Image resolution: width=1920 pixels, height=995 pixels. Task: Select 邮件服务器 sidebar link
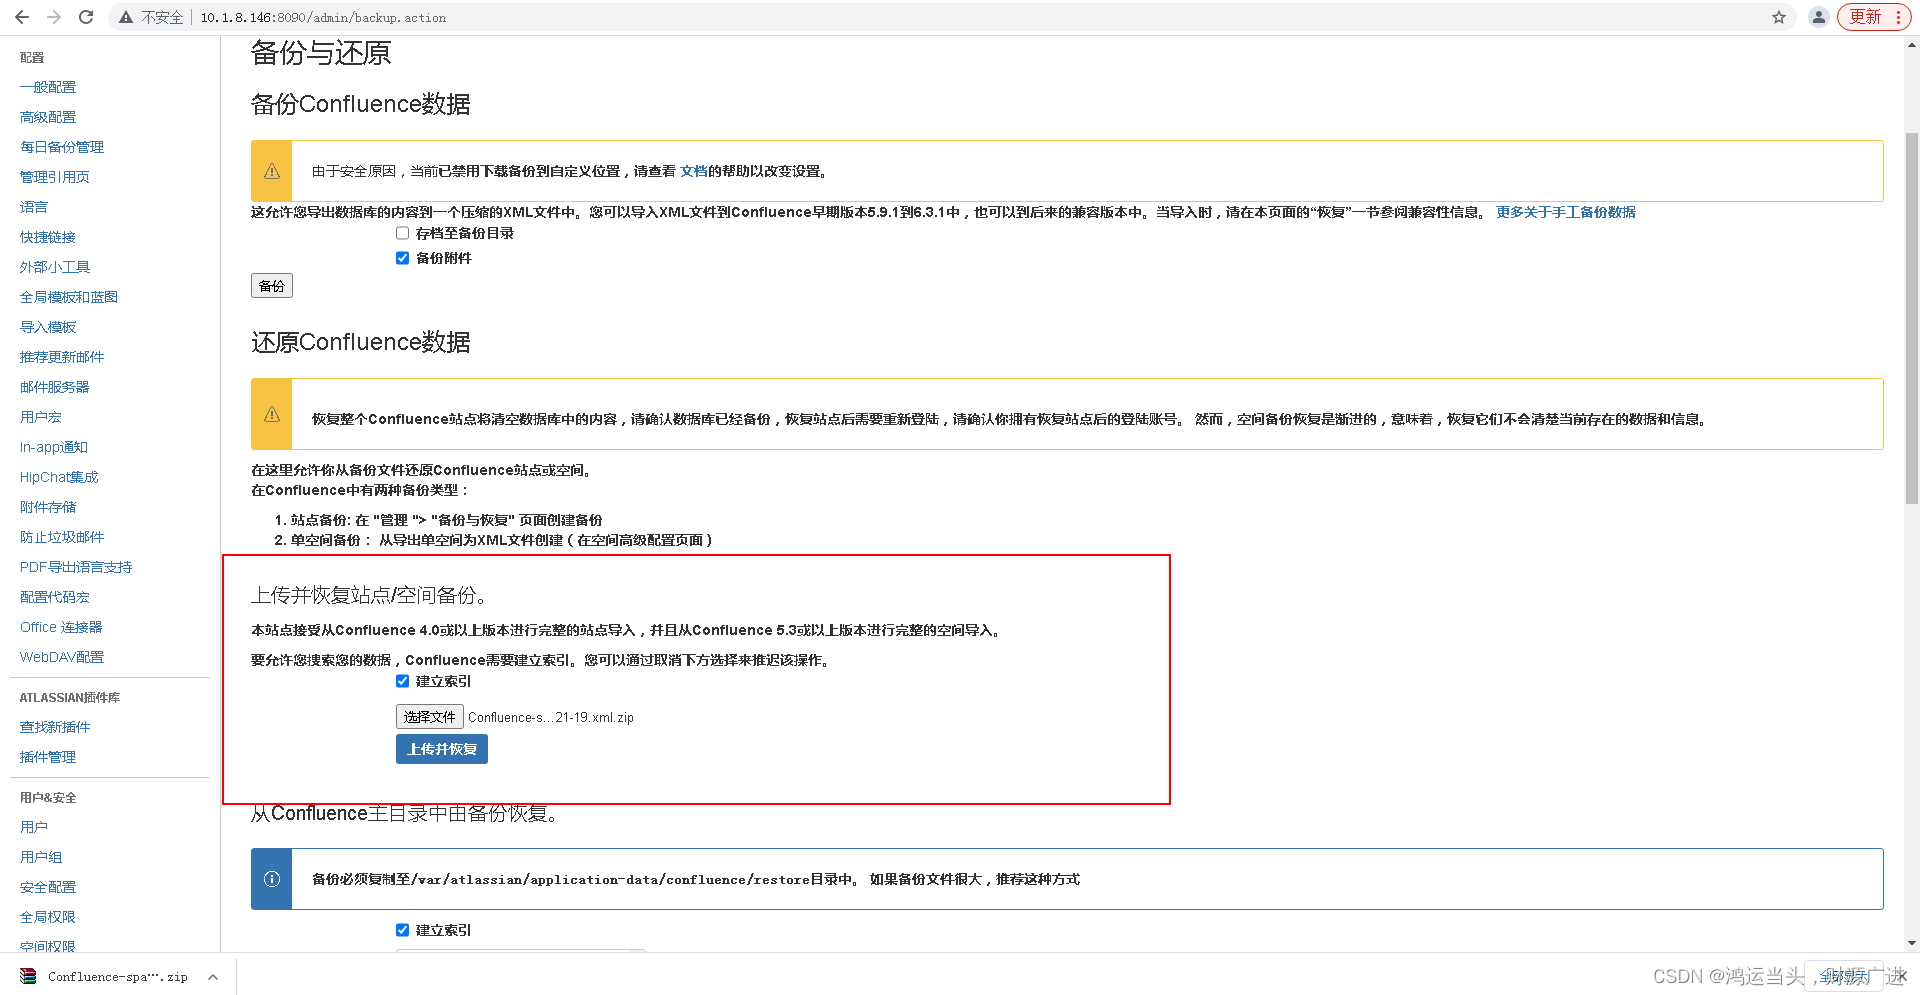click(x=55, y=387)
